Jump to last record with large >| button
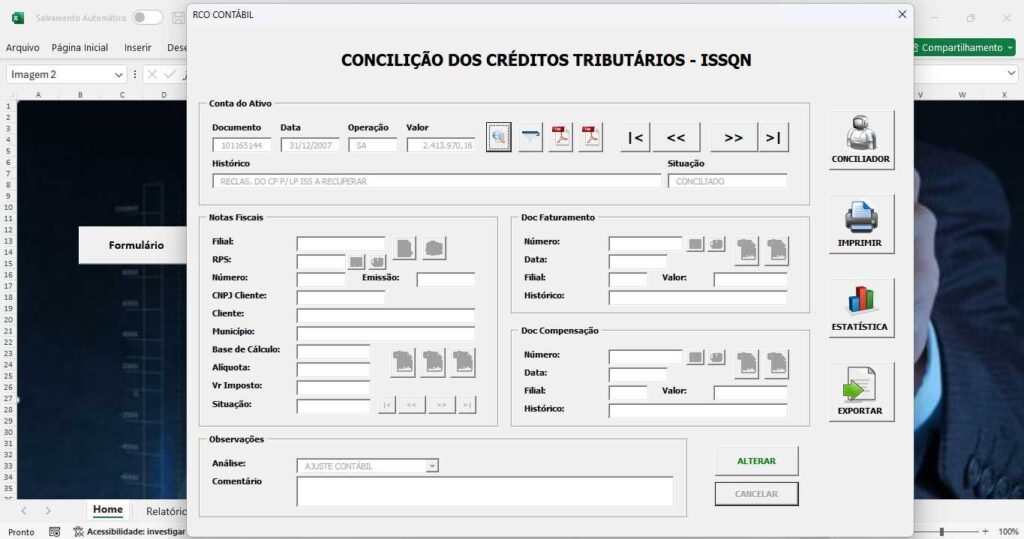 coord(773,137)
